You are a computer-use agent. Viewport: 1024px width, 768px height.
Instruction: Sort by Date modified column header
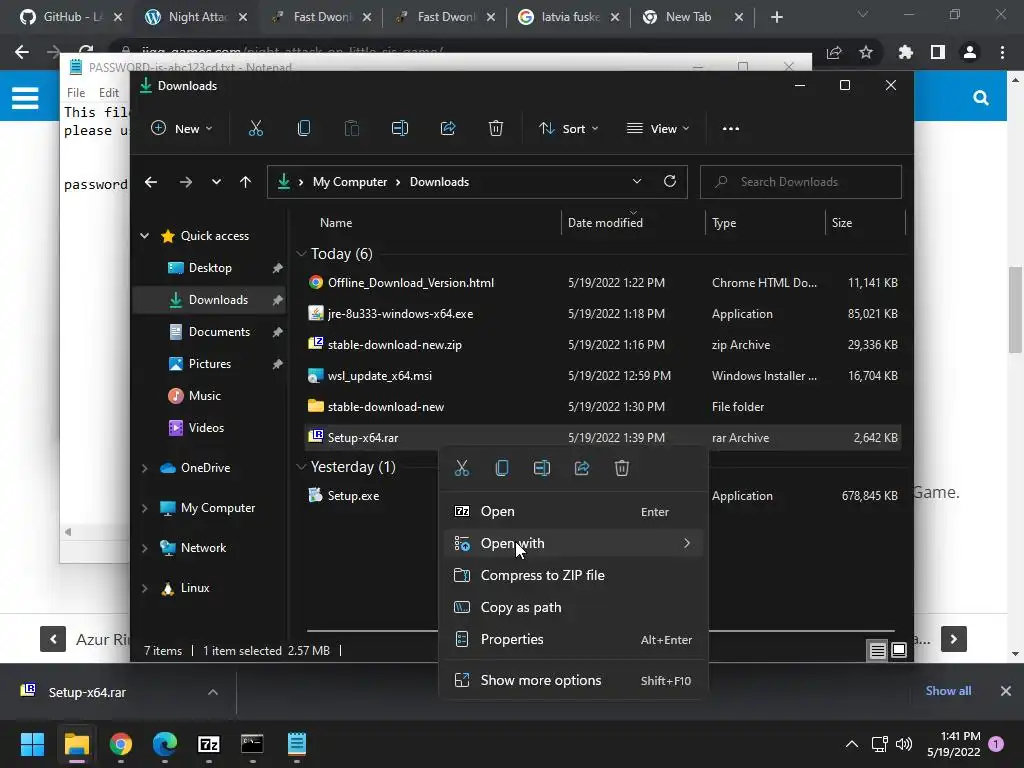point(605,223)
